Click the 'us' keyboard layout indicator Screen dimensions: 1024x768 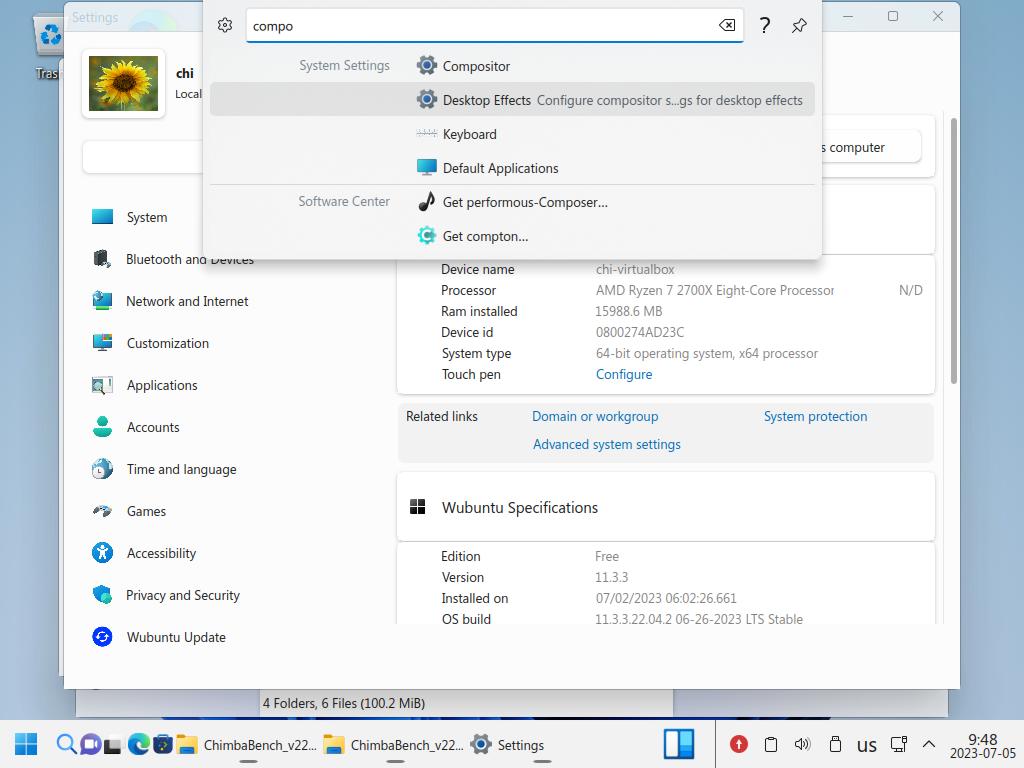coord(867,744)
